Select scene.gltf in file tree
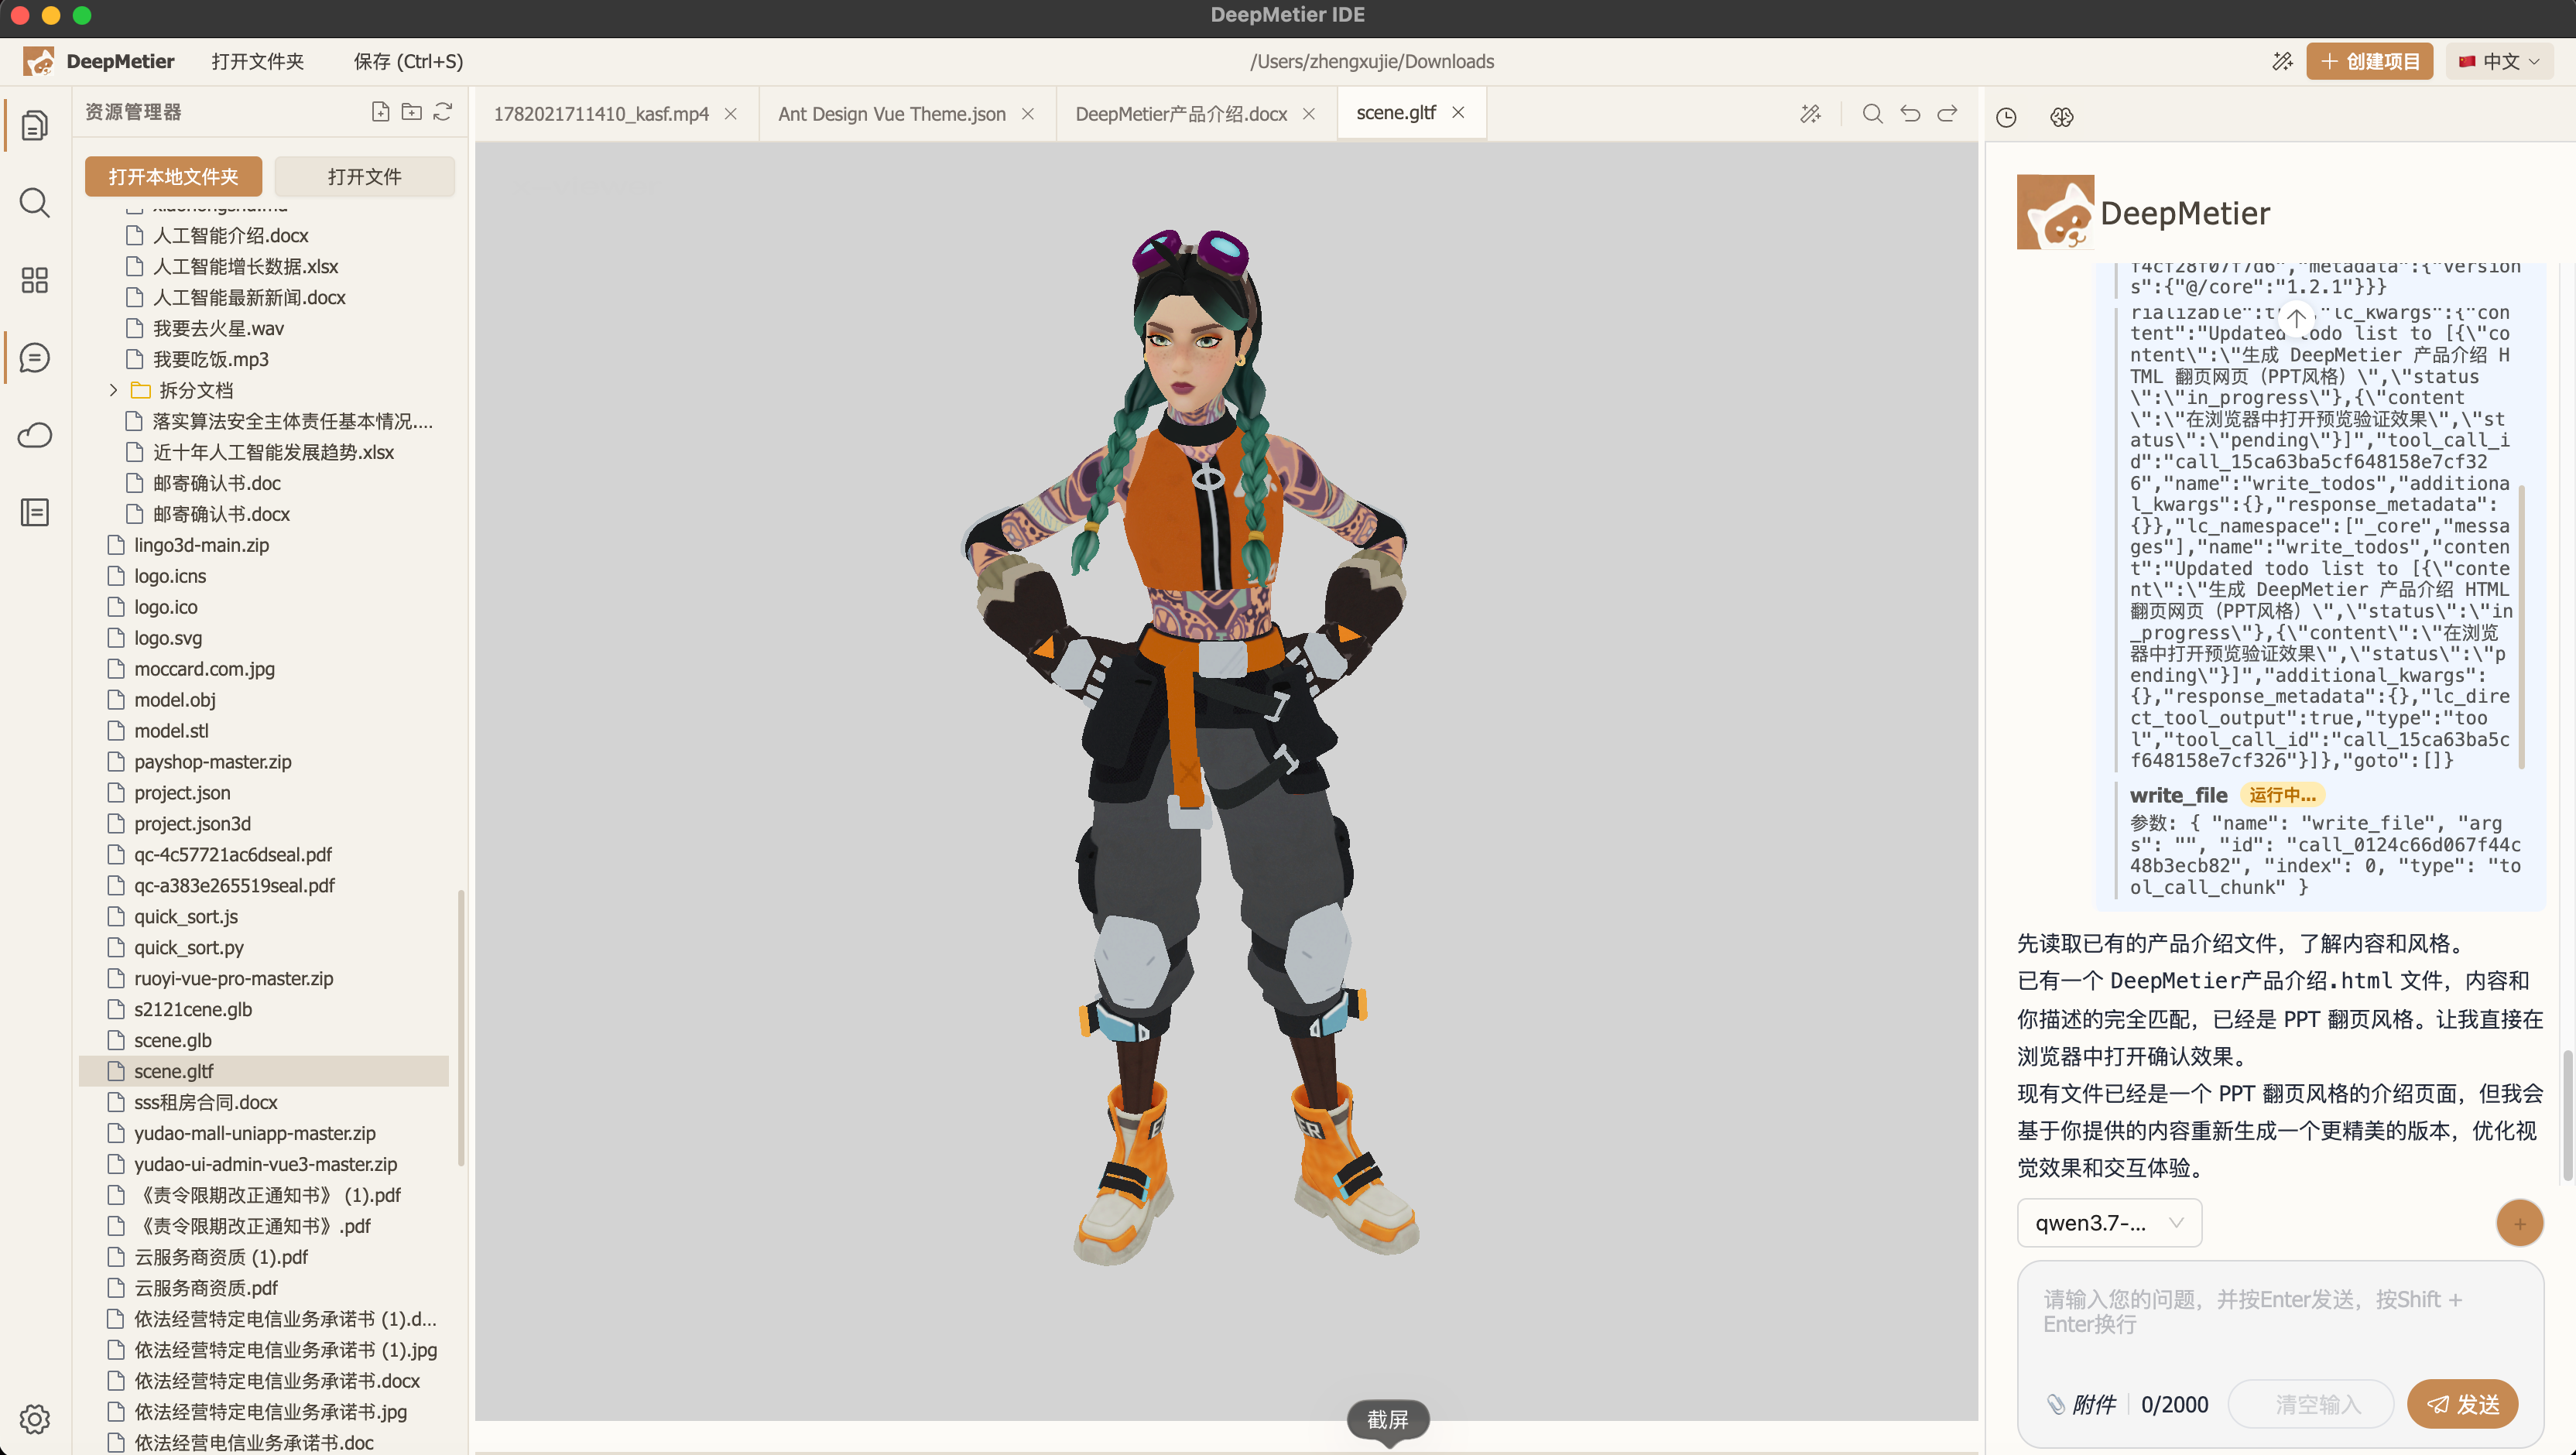 (263, 1071)
